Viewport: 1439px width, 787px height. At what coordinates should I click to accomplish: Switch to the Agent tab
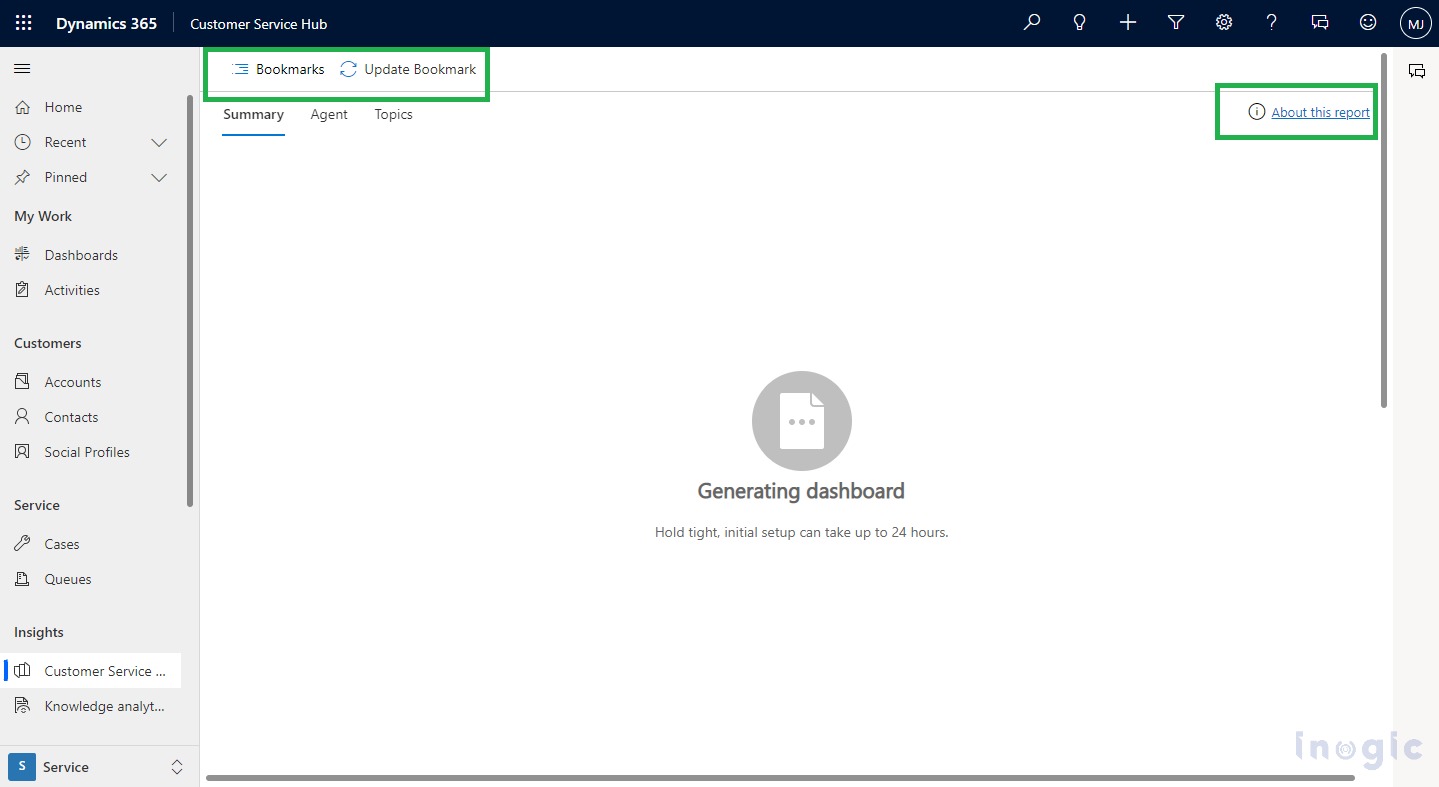[329, 115]
